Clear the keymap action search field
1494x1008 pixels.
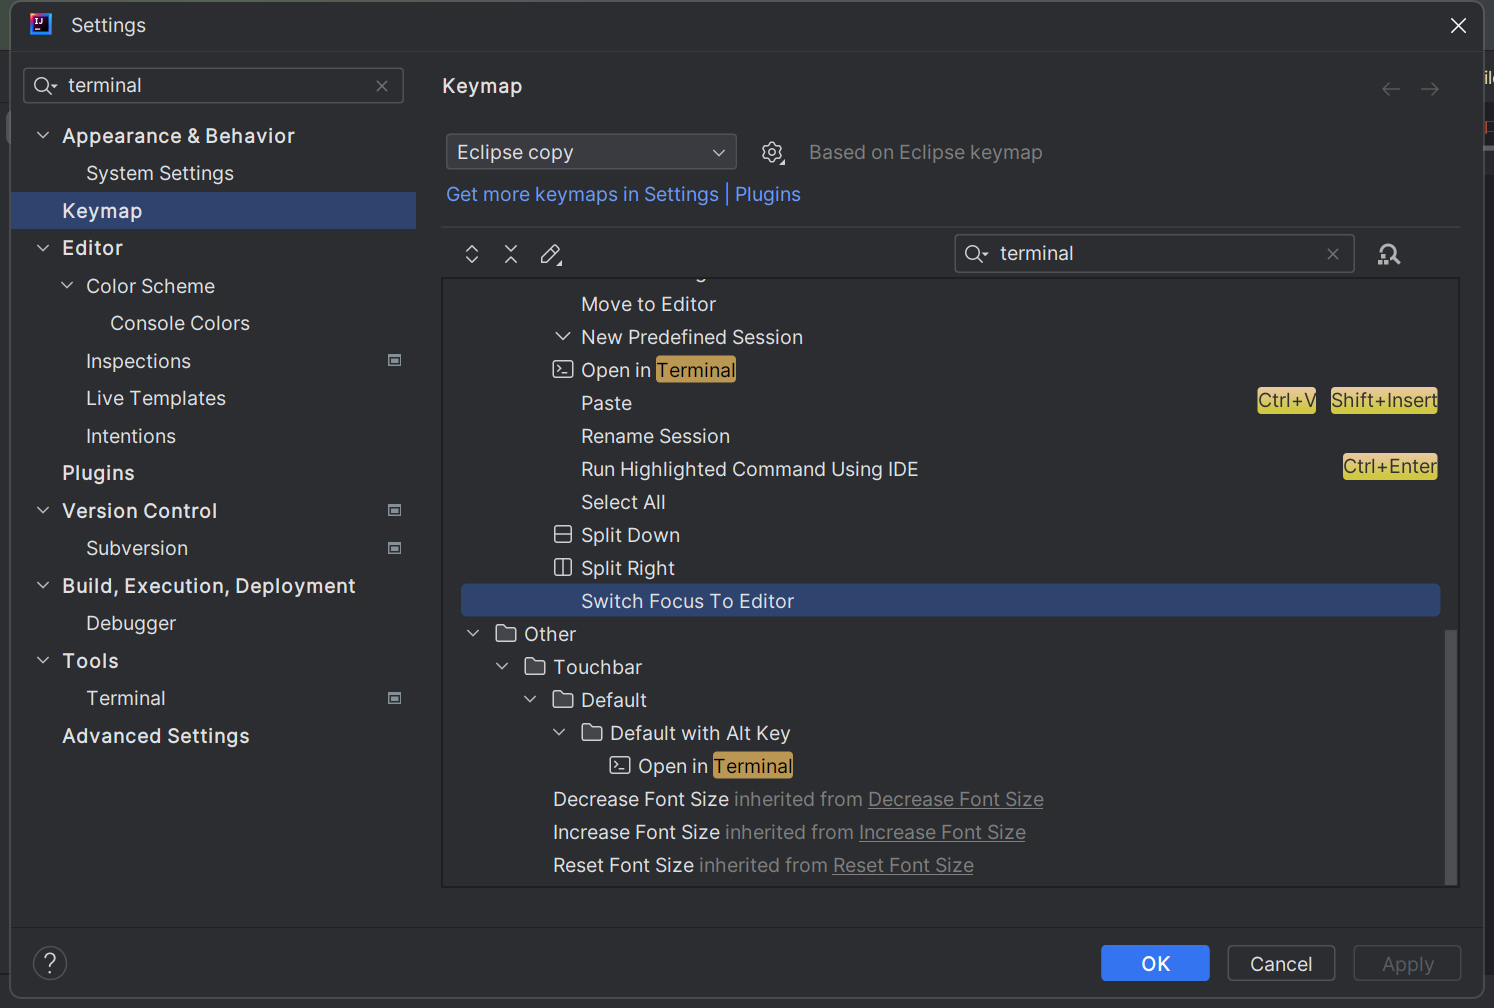point(1333,254)
